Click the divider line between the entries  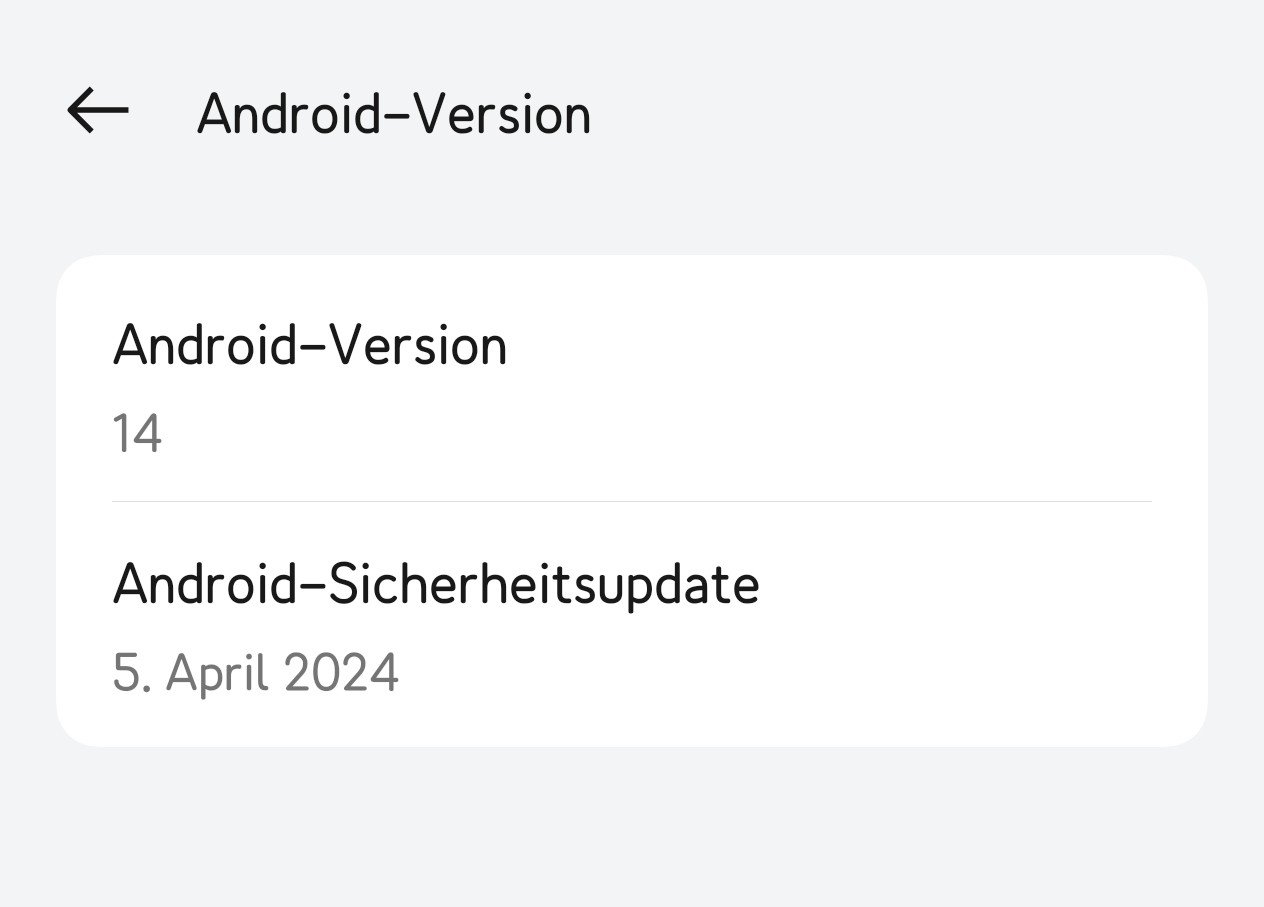point(632,501)
